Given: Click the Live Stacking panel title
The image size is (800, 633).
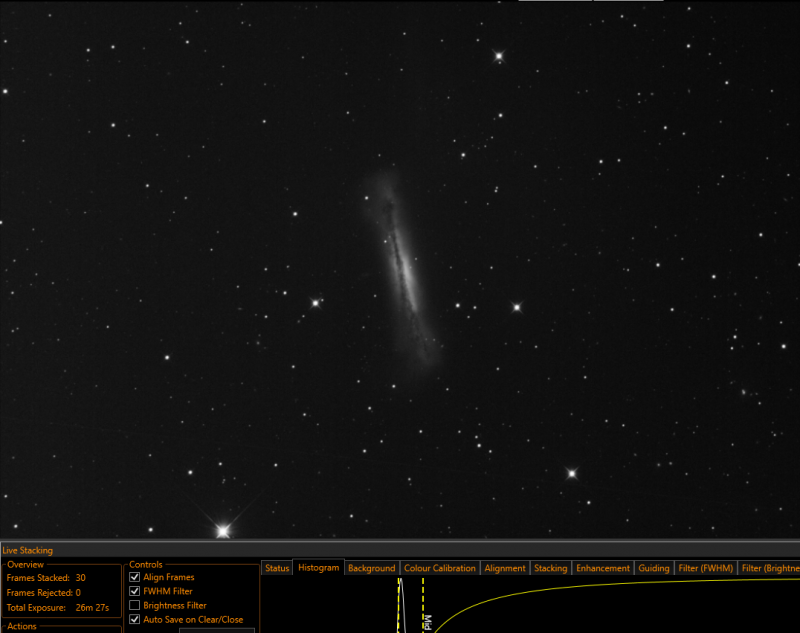Looking at the screenshot, I should pyautogui.click(x=28, y=550).
